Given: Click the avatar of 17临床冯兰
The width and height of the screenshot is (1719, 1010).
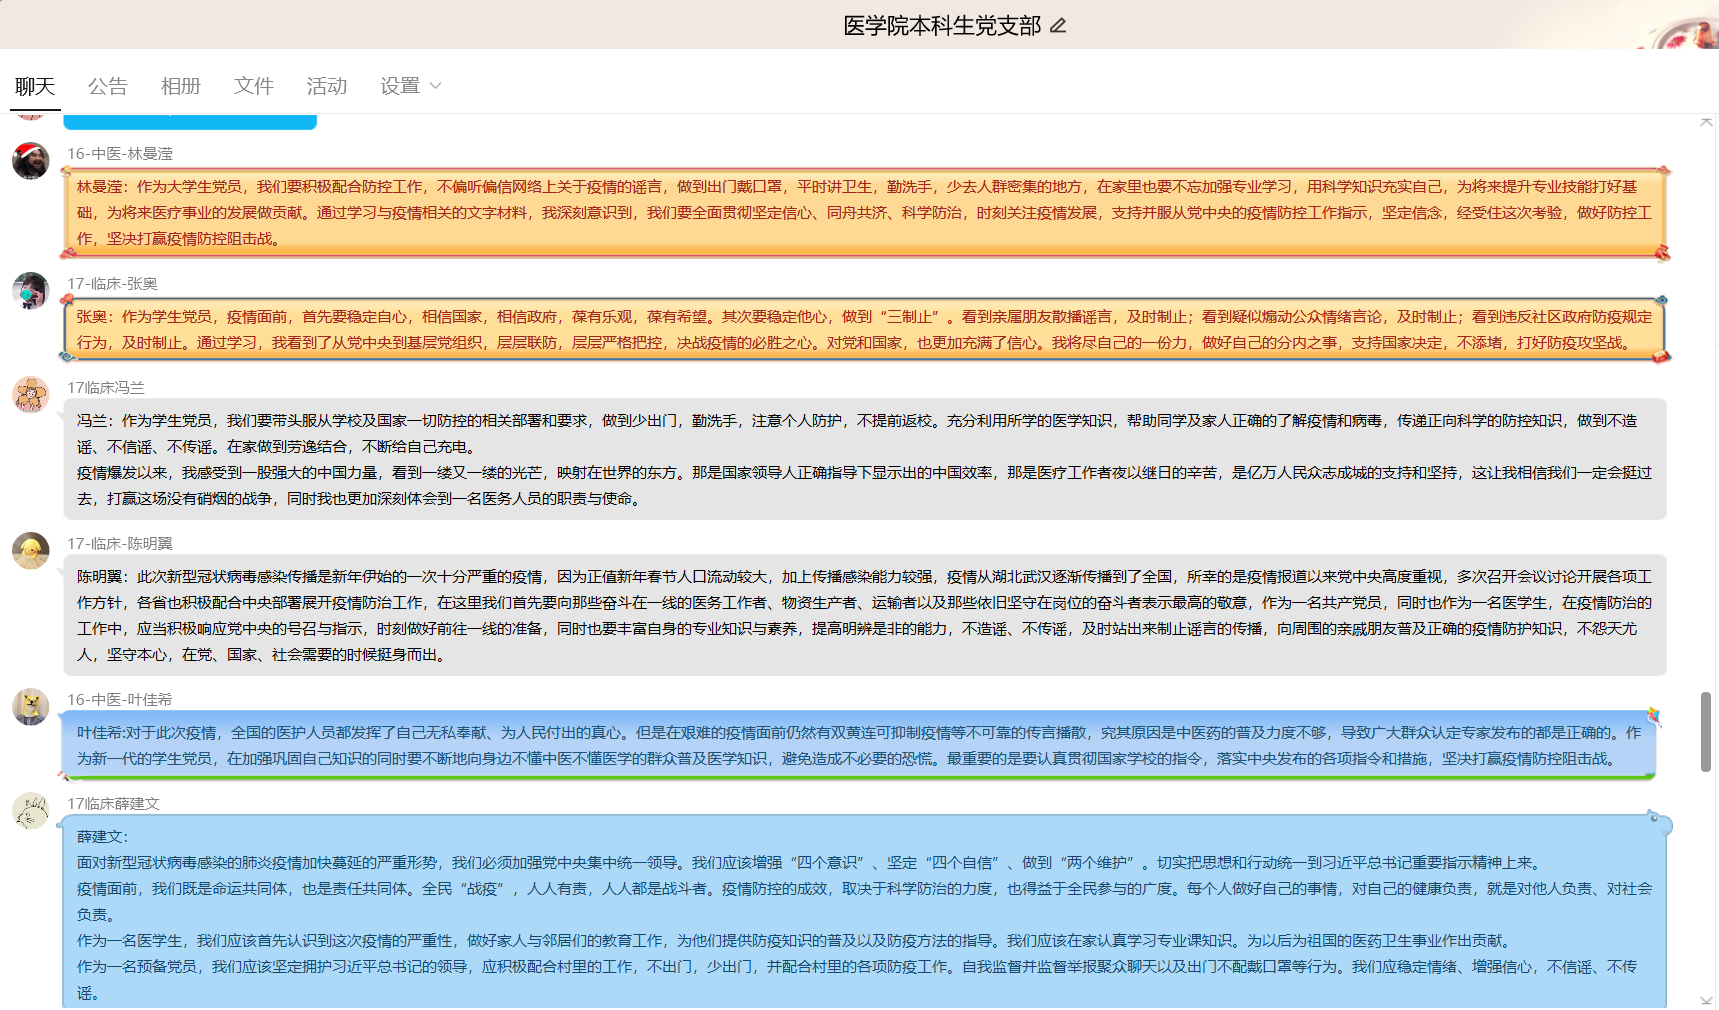Looking at the screenshot, I should pyautogui.click(x=31, y=395).
